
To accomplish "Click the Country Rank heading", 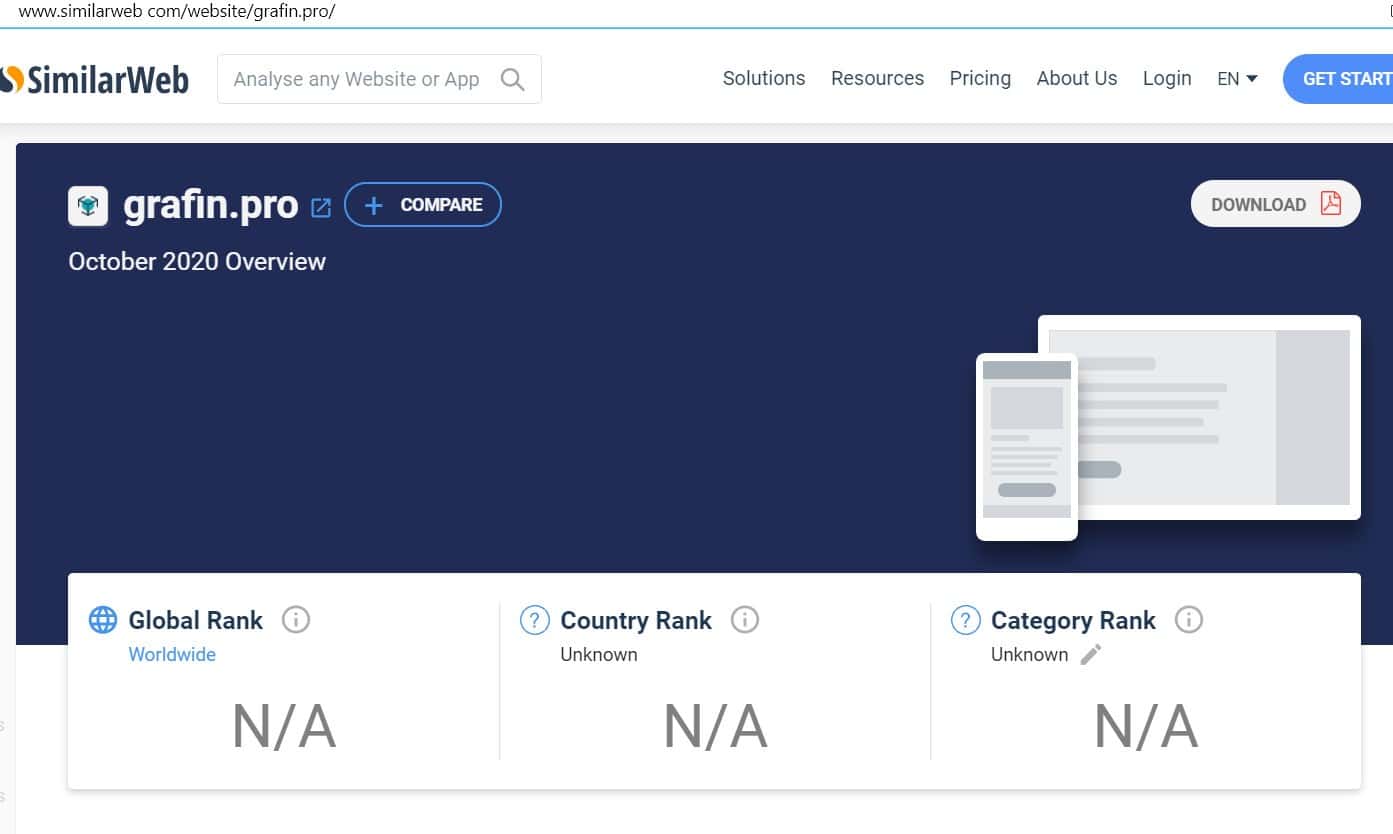I will (636, 620).
